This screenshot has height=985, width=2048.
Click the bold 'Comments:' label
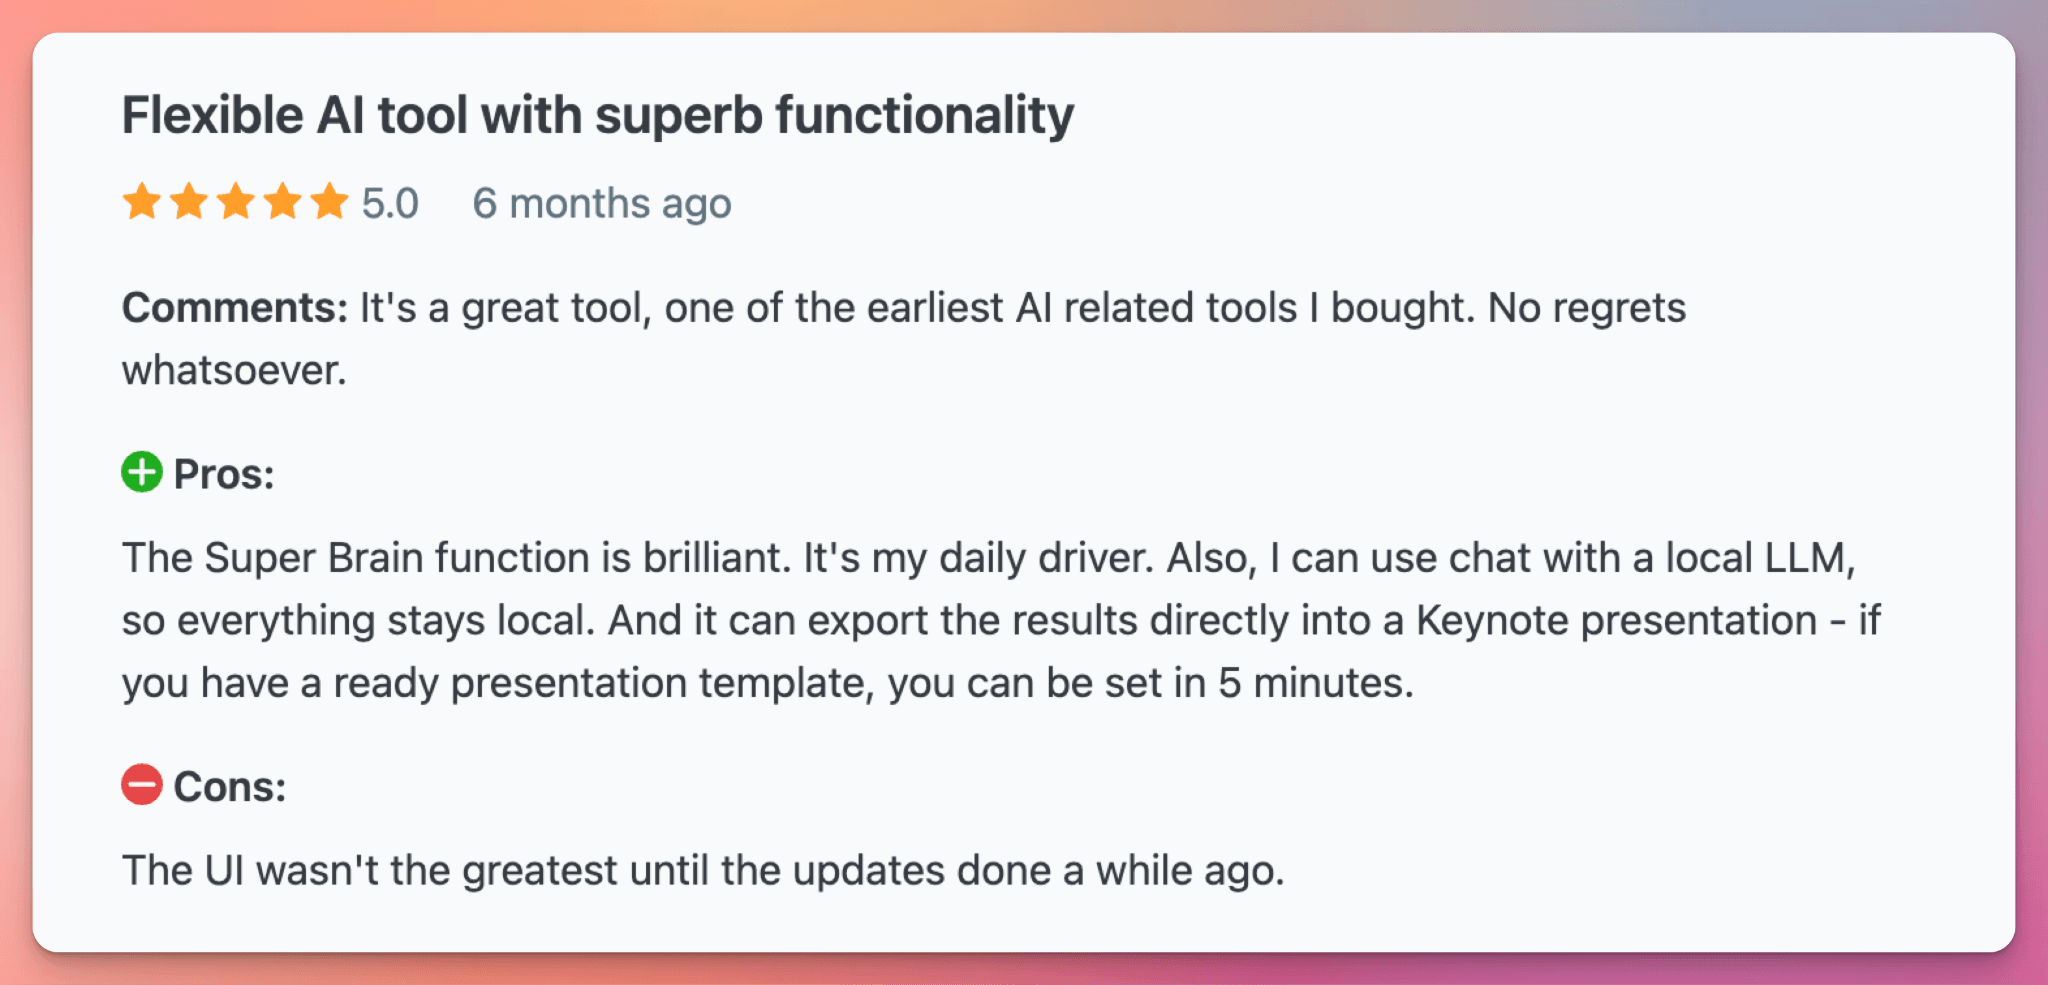[x=234, y=308]
